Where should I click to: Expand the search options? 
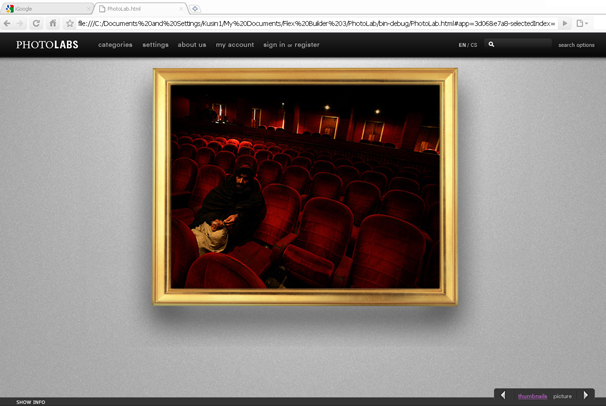tap(576, 45)
